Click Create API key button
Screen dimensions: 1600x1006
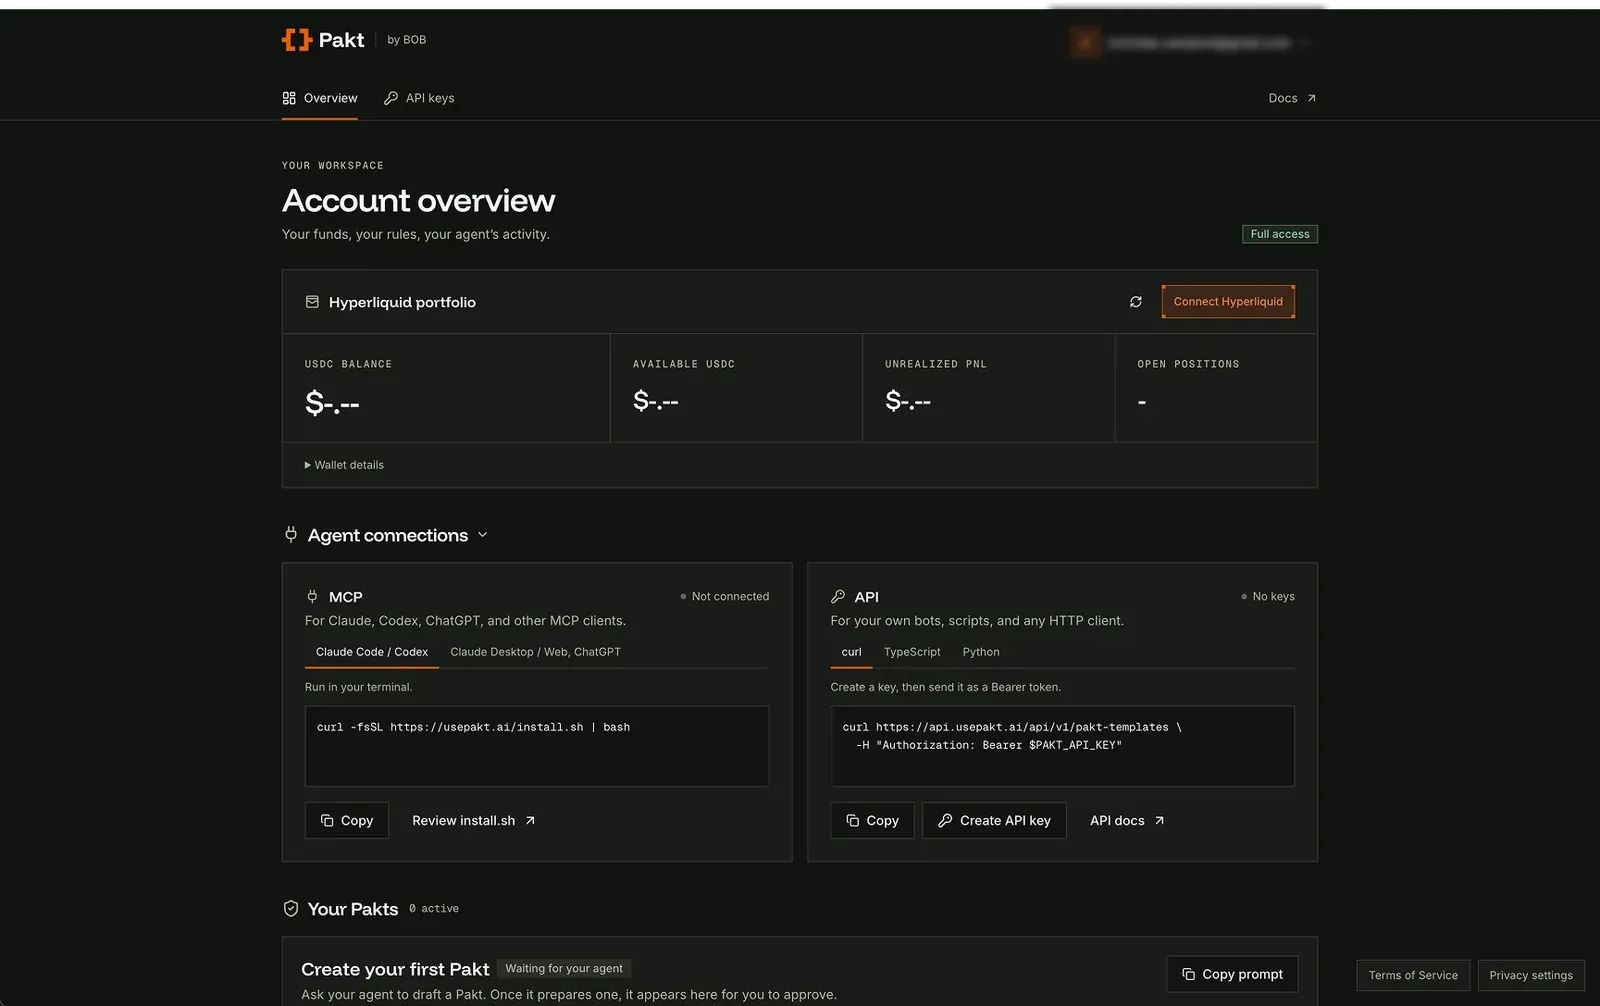[994, 821]
